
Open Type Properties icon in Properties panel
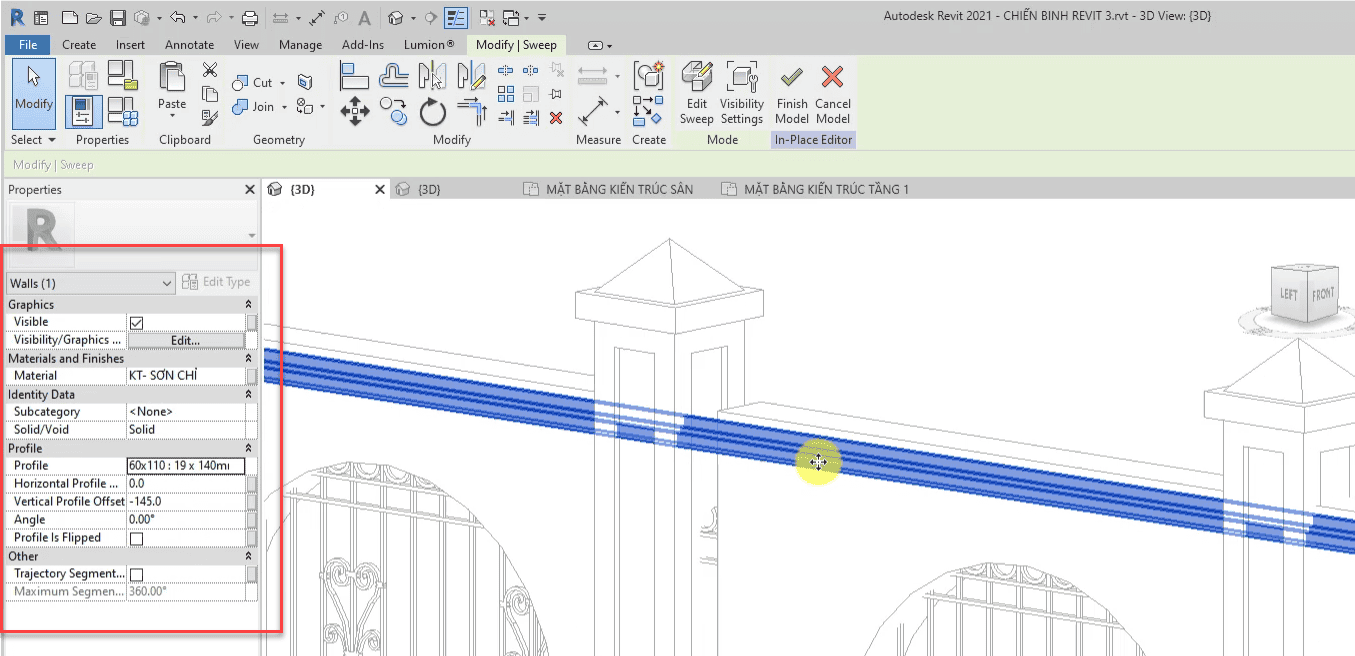coord(84,76)
